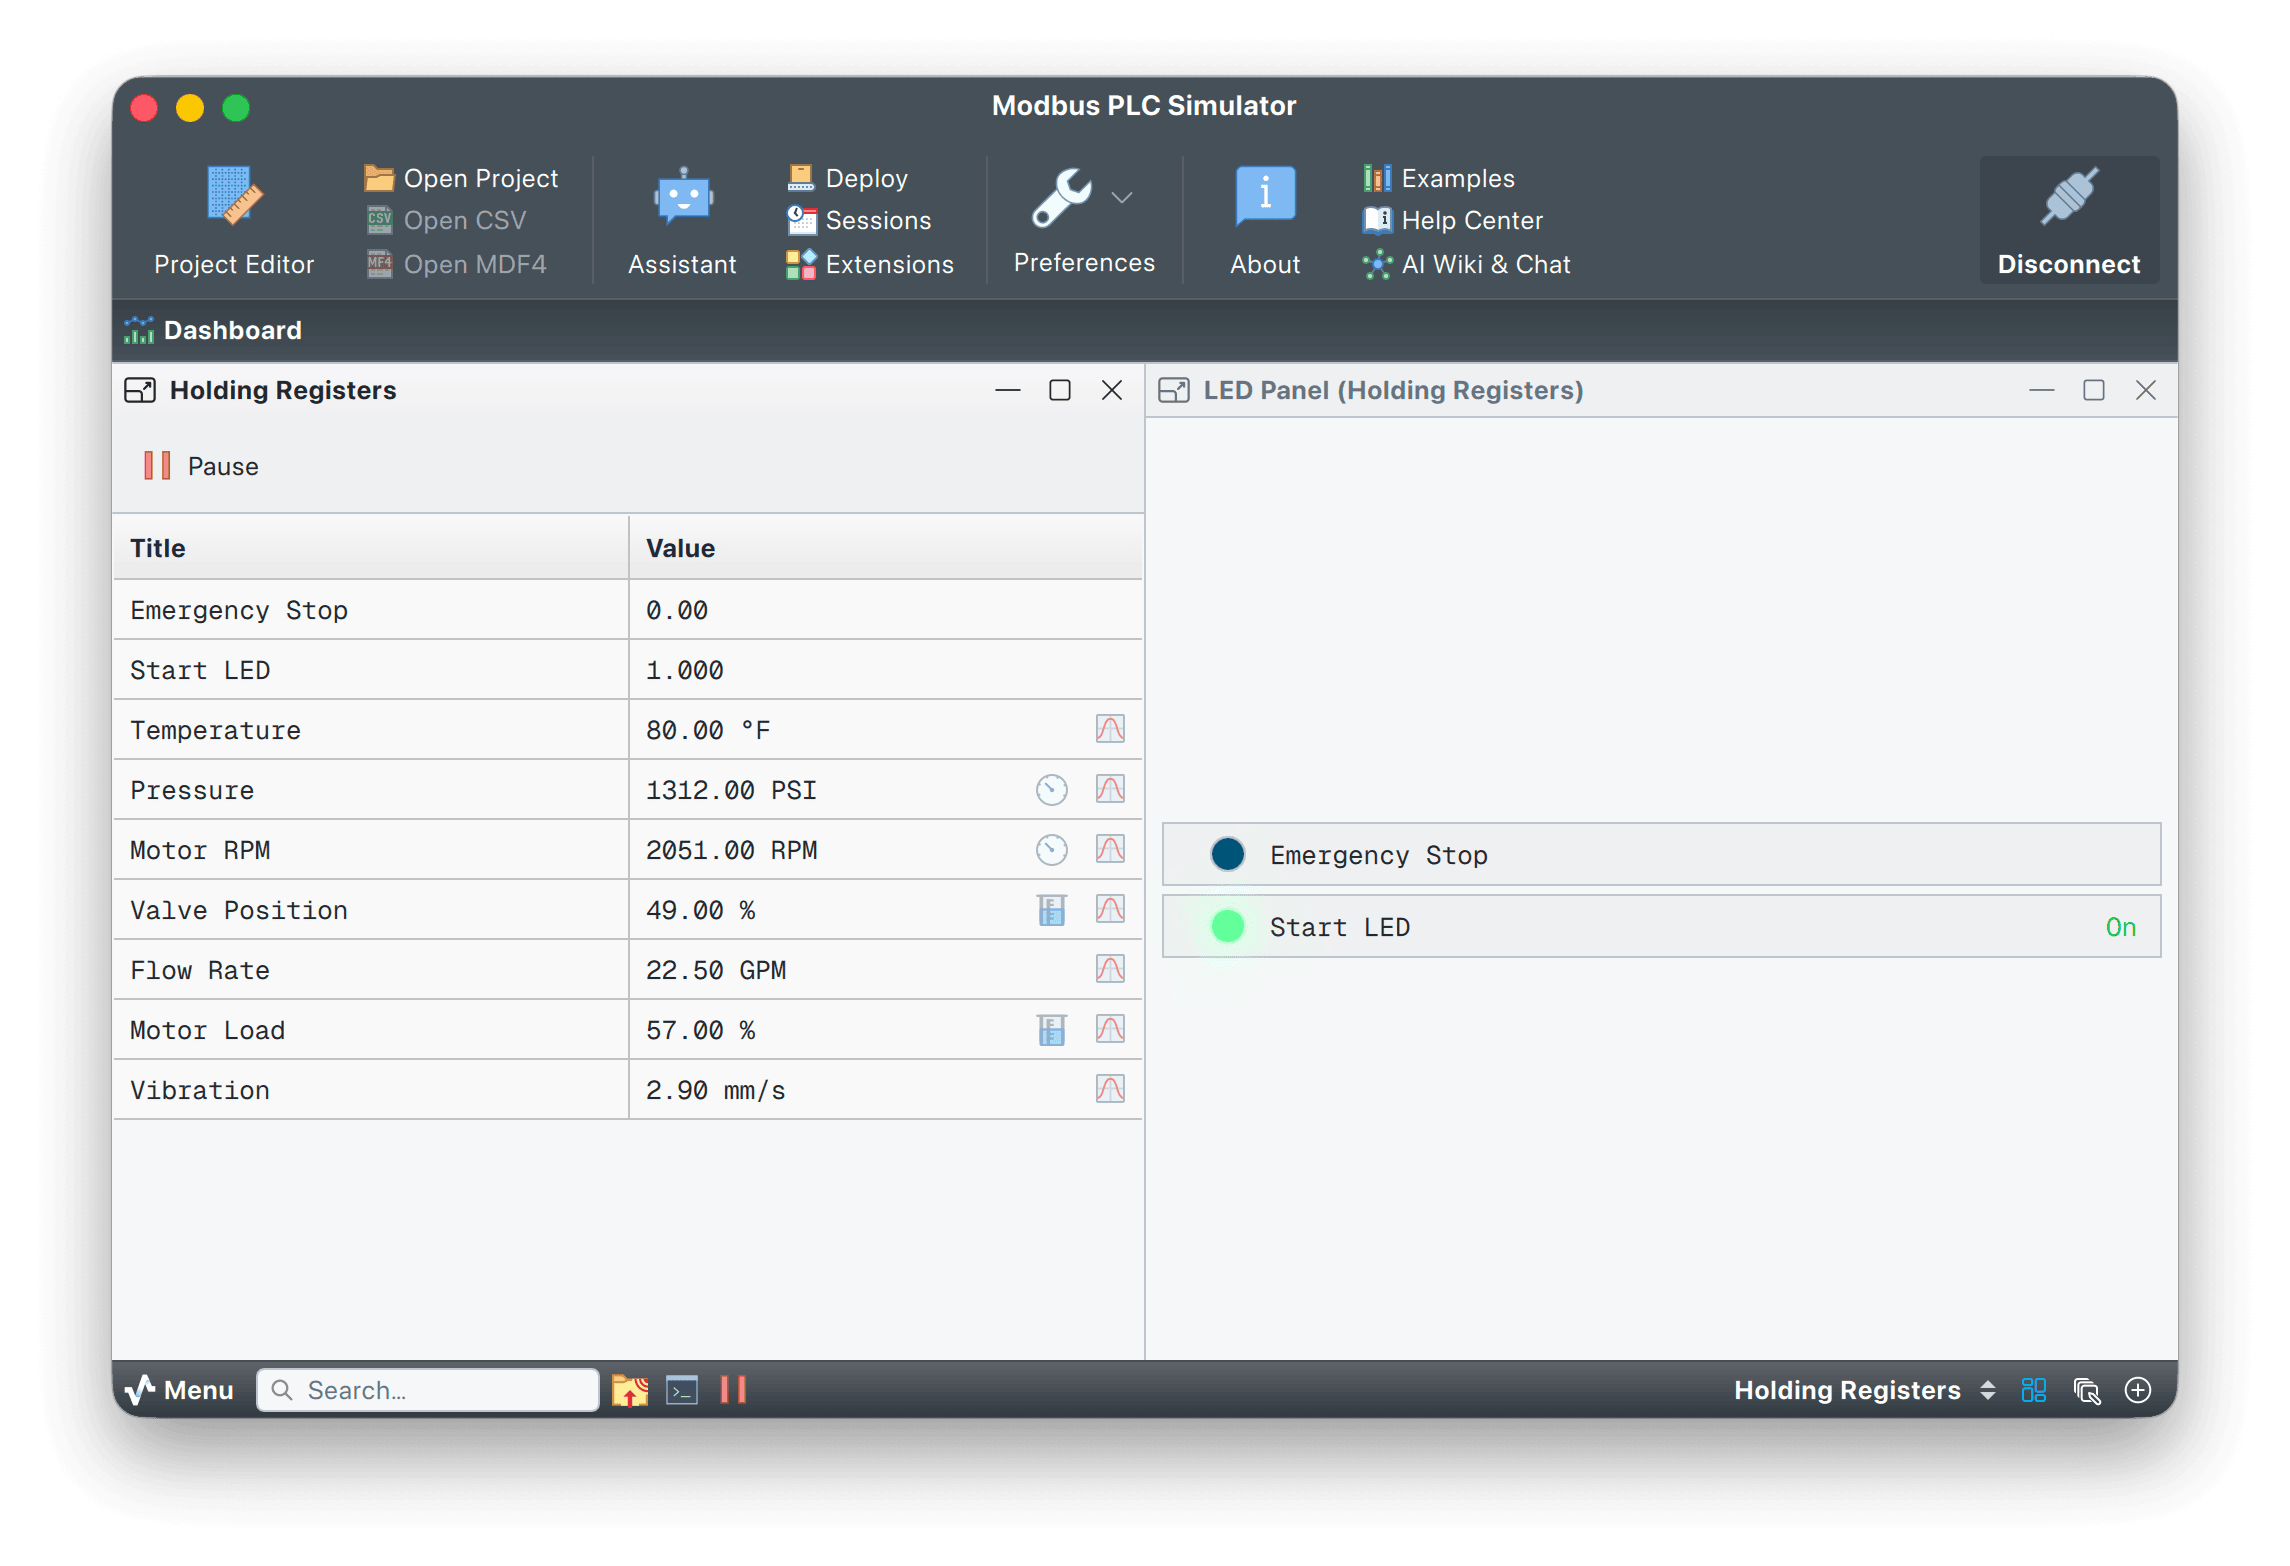Click the 22.50 GPM value
The width and height of the screenshot is (2290, 1566).
click(716, 970)
